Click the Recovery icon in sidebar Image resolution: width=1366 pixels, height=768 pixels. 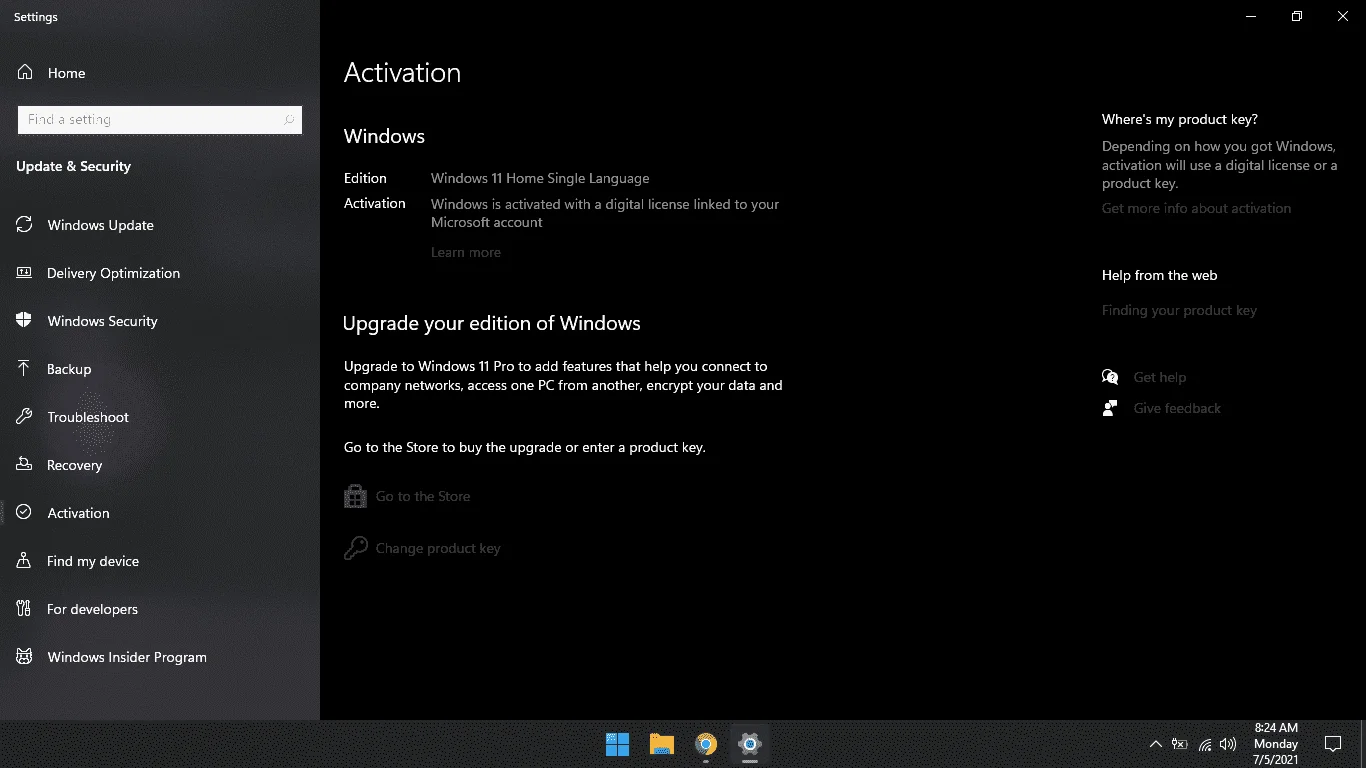(x=24, y=465)
